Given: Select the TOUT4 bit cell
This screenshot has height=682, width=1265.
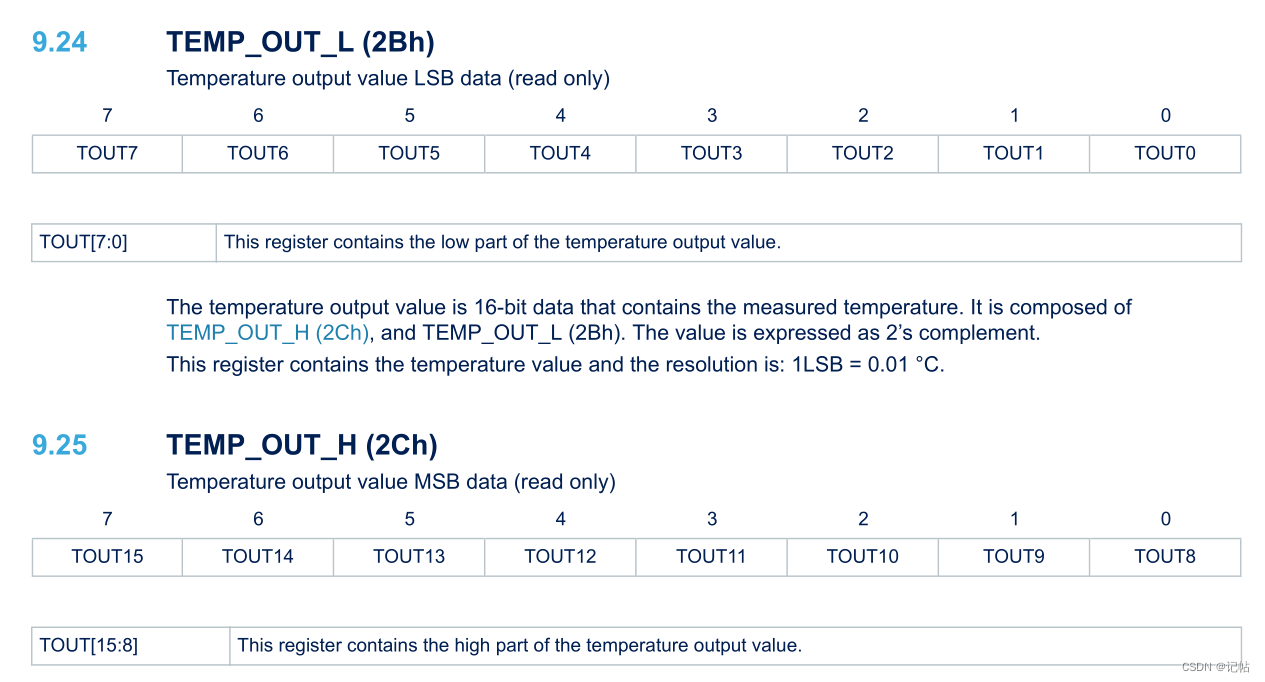Looking at the screenshot, I should point(560,154).
